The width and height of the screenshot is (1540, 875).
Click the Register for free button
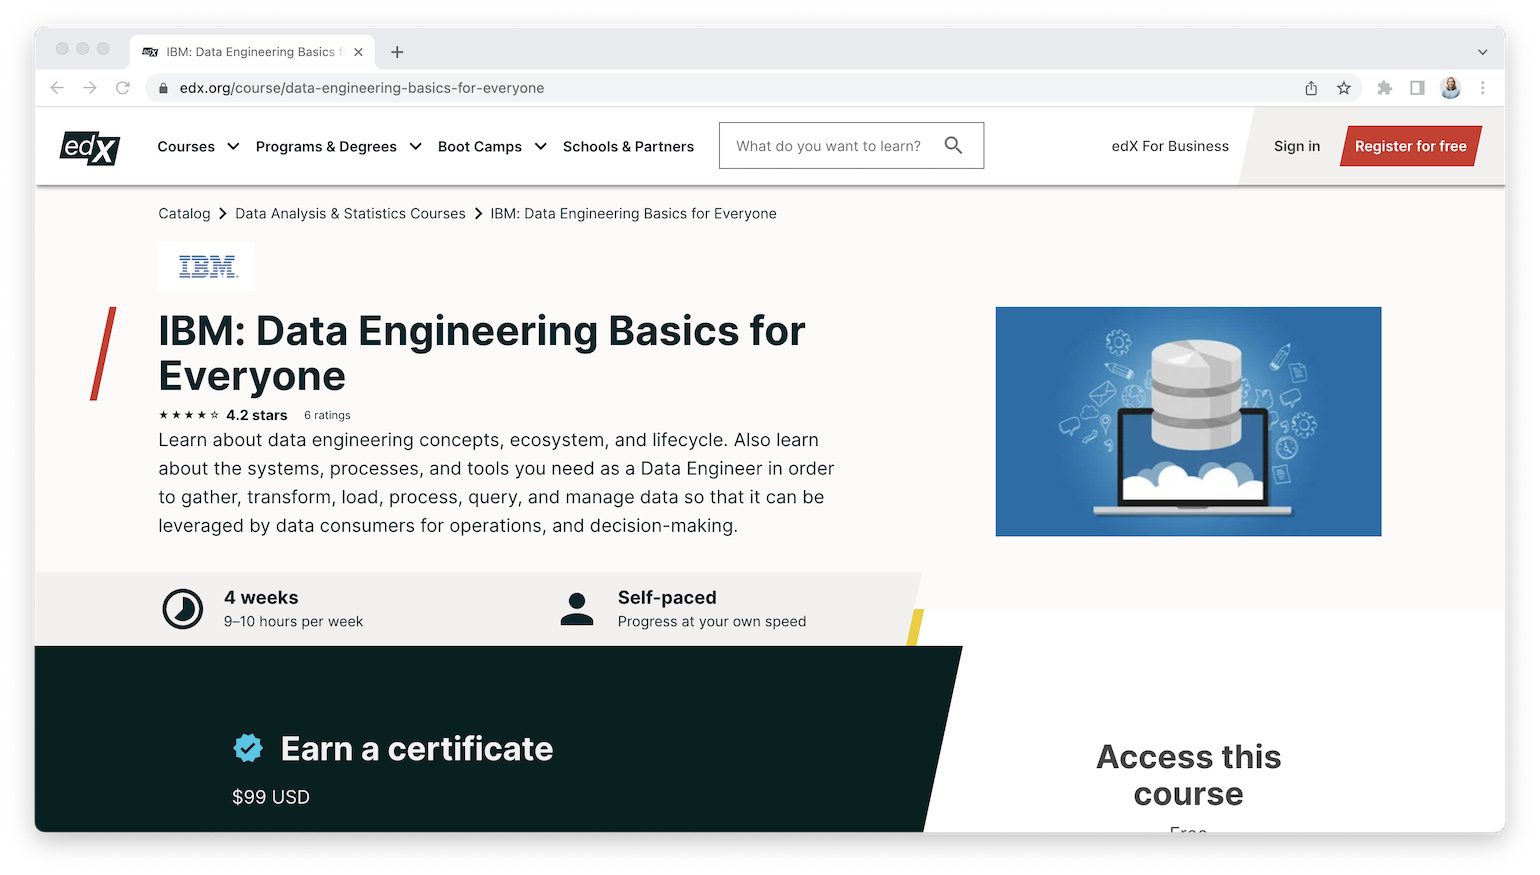point(1410,146)
